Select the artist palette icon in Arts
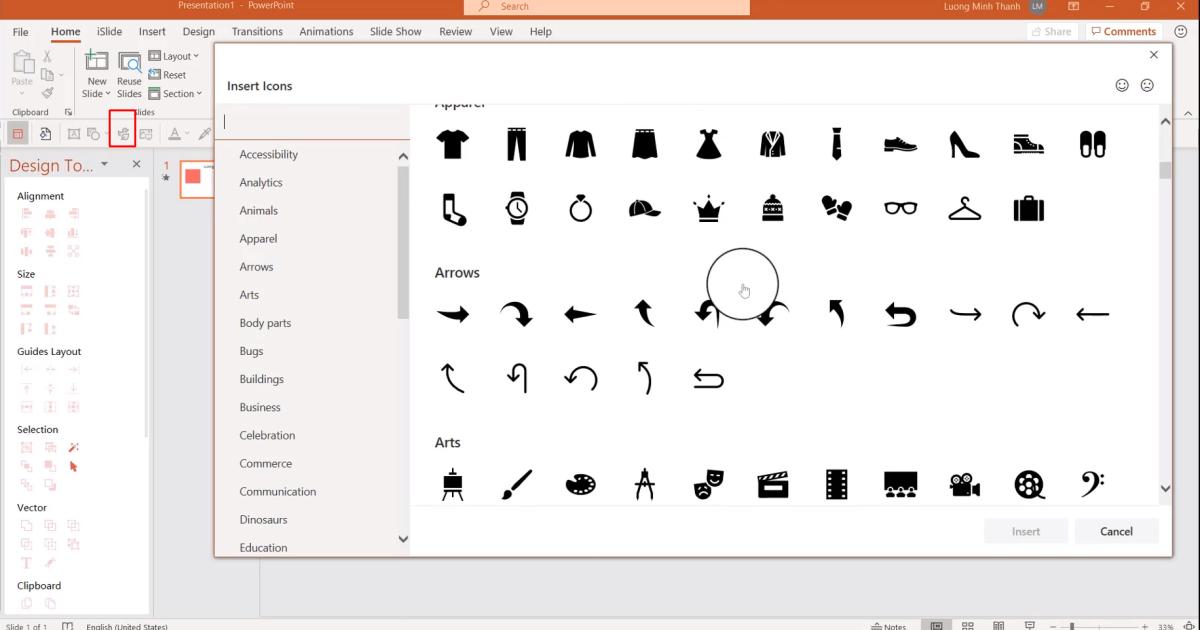This screenshot has height=630, width=1200. (x=581, y=483)
